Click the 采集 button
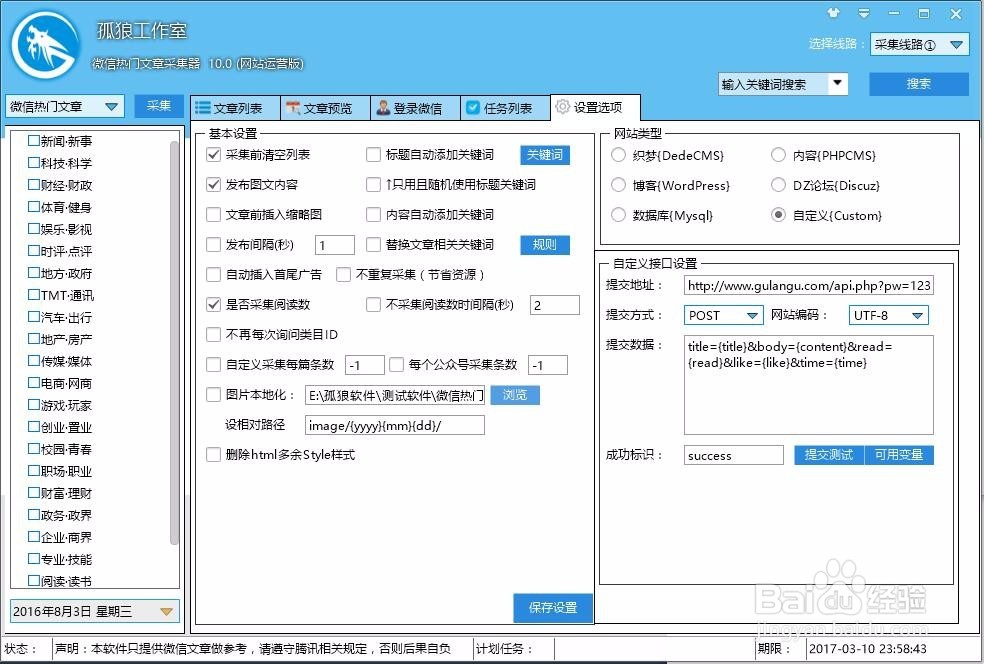The height and width of the screenshot is (664, 984). tap(159, 106)
